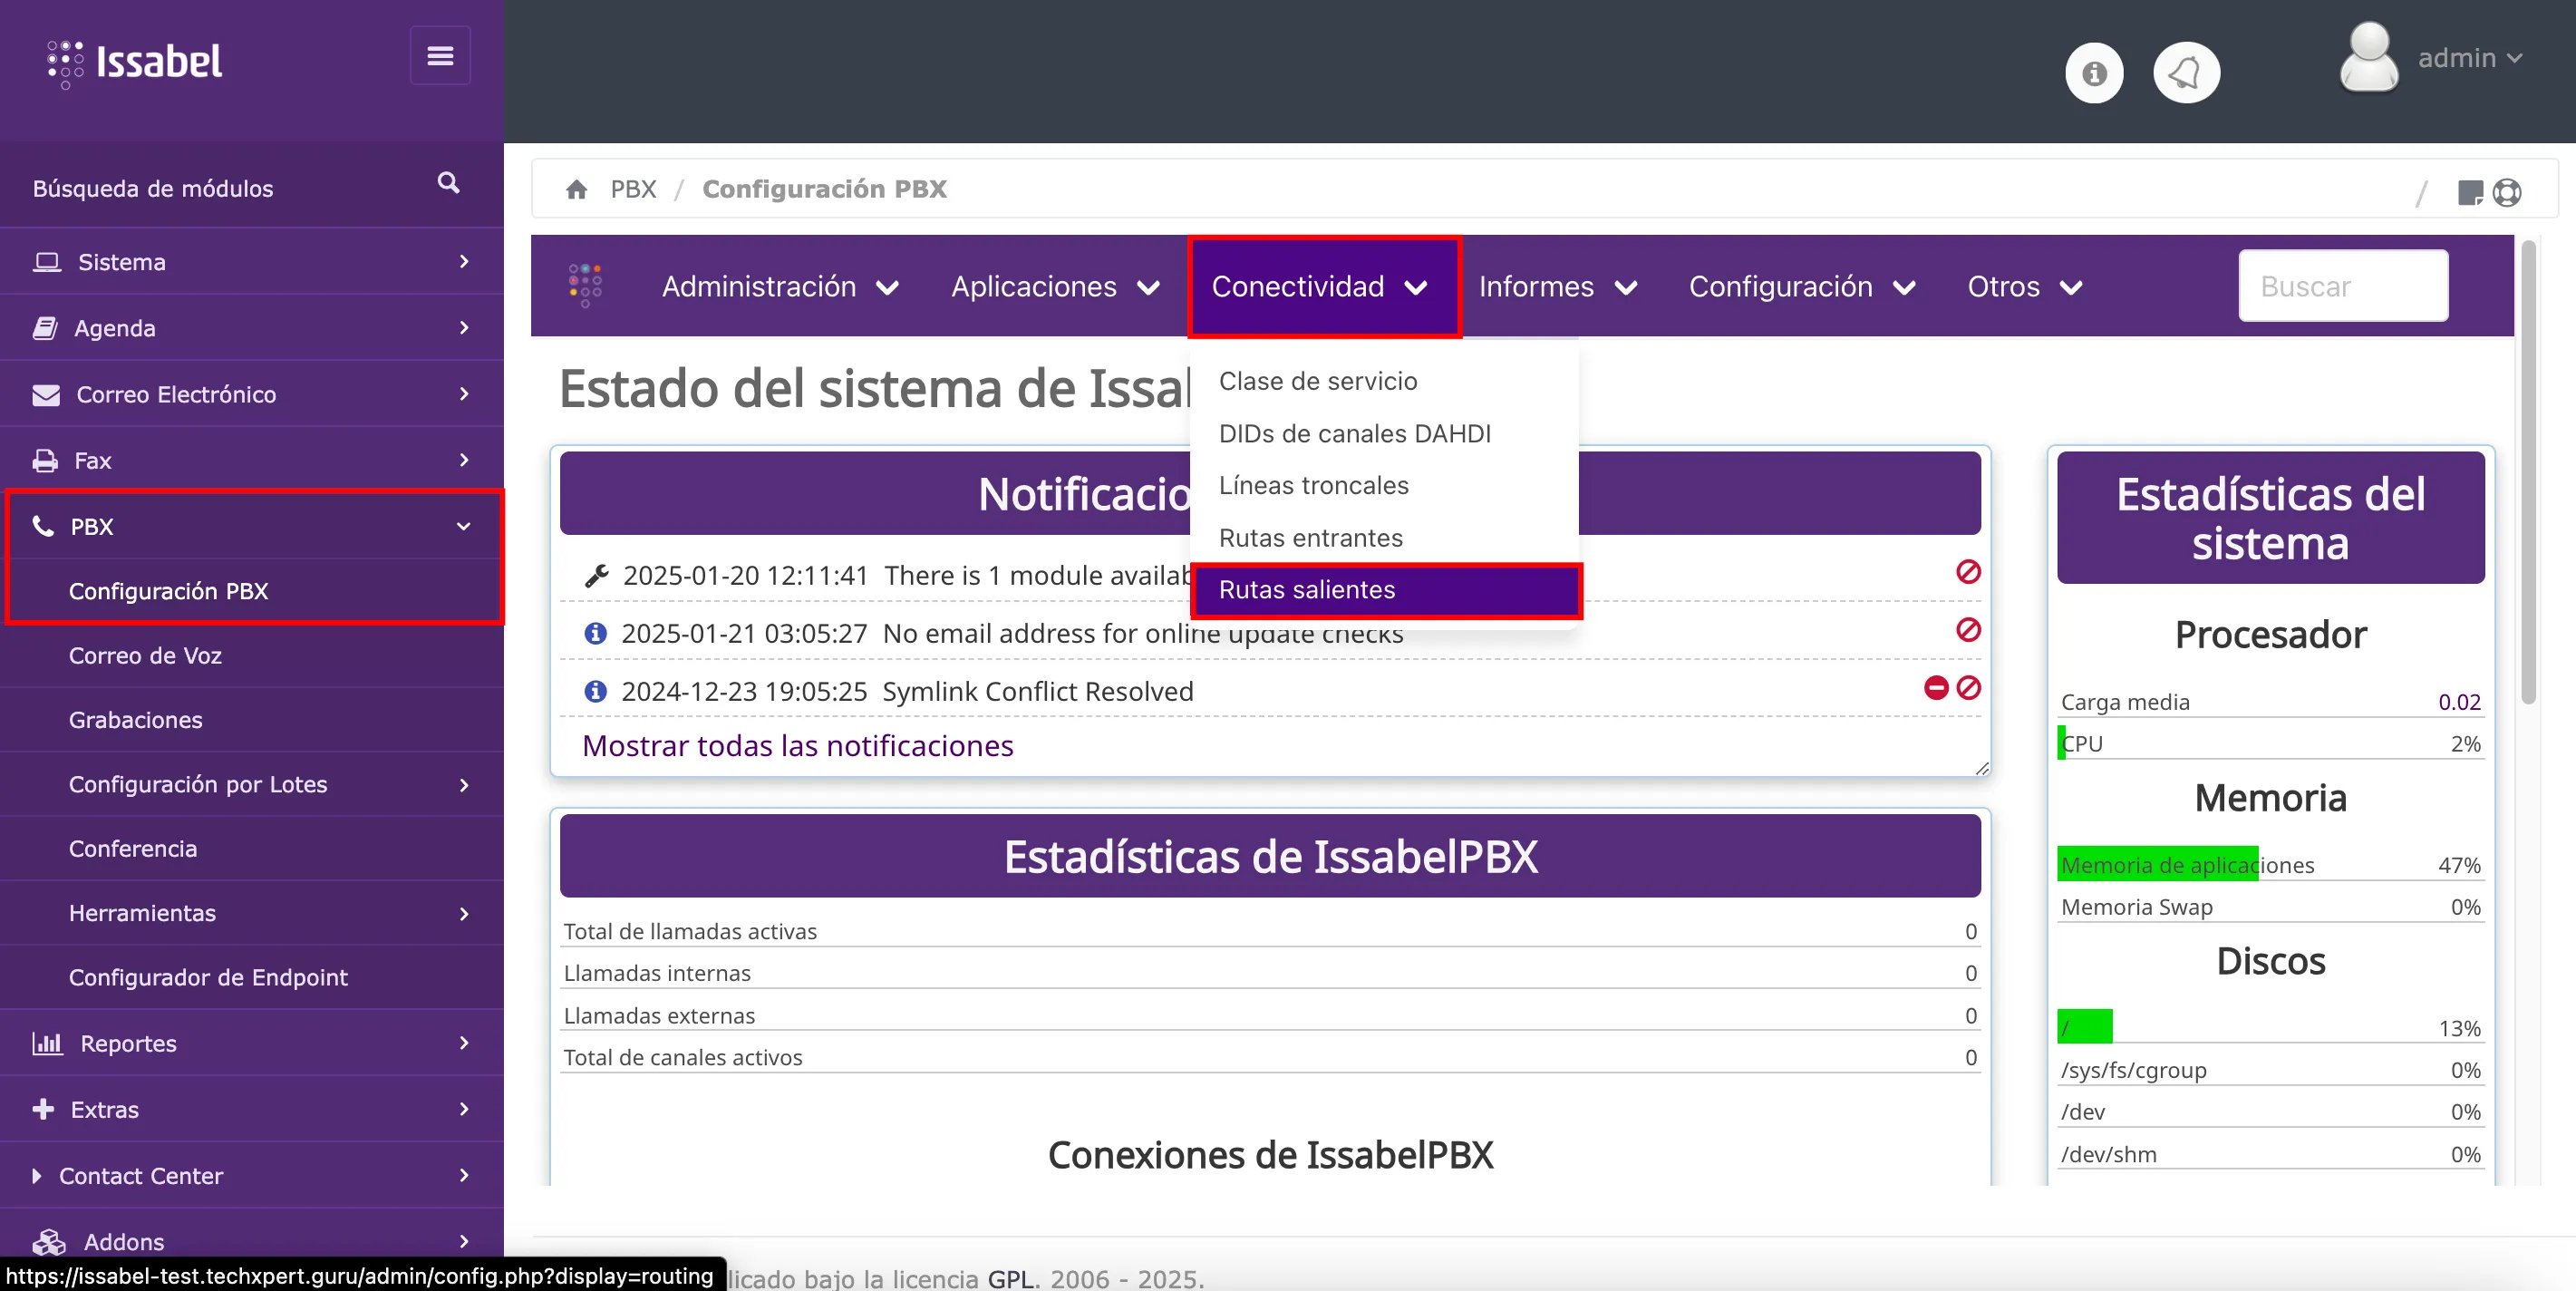Click the Memoria de aplicaciones usage bar
The height and width of the screenshot is (1291, 2576).
coord(2157,865)
